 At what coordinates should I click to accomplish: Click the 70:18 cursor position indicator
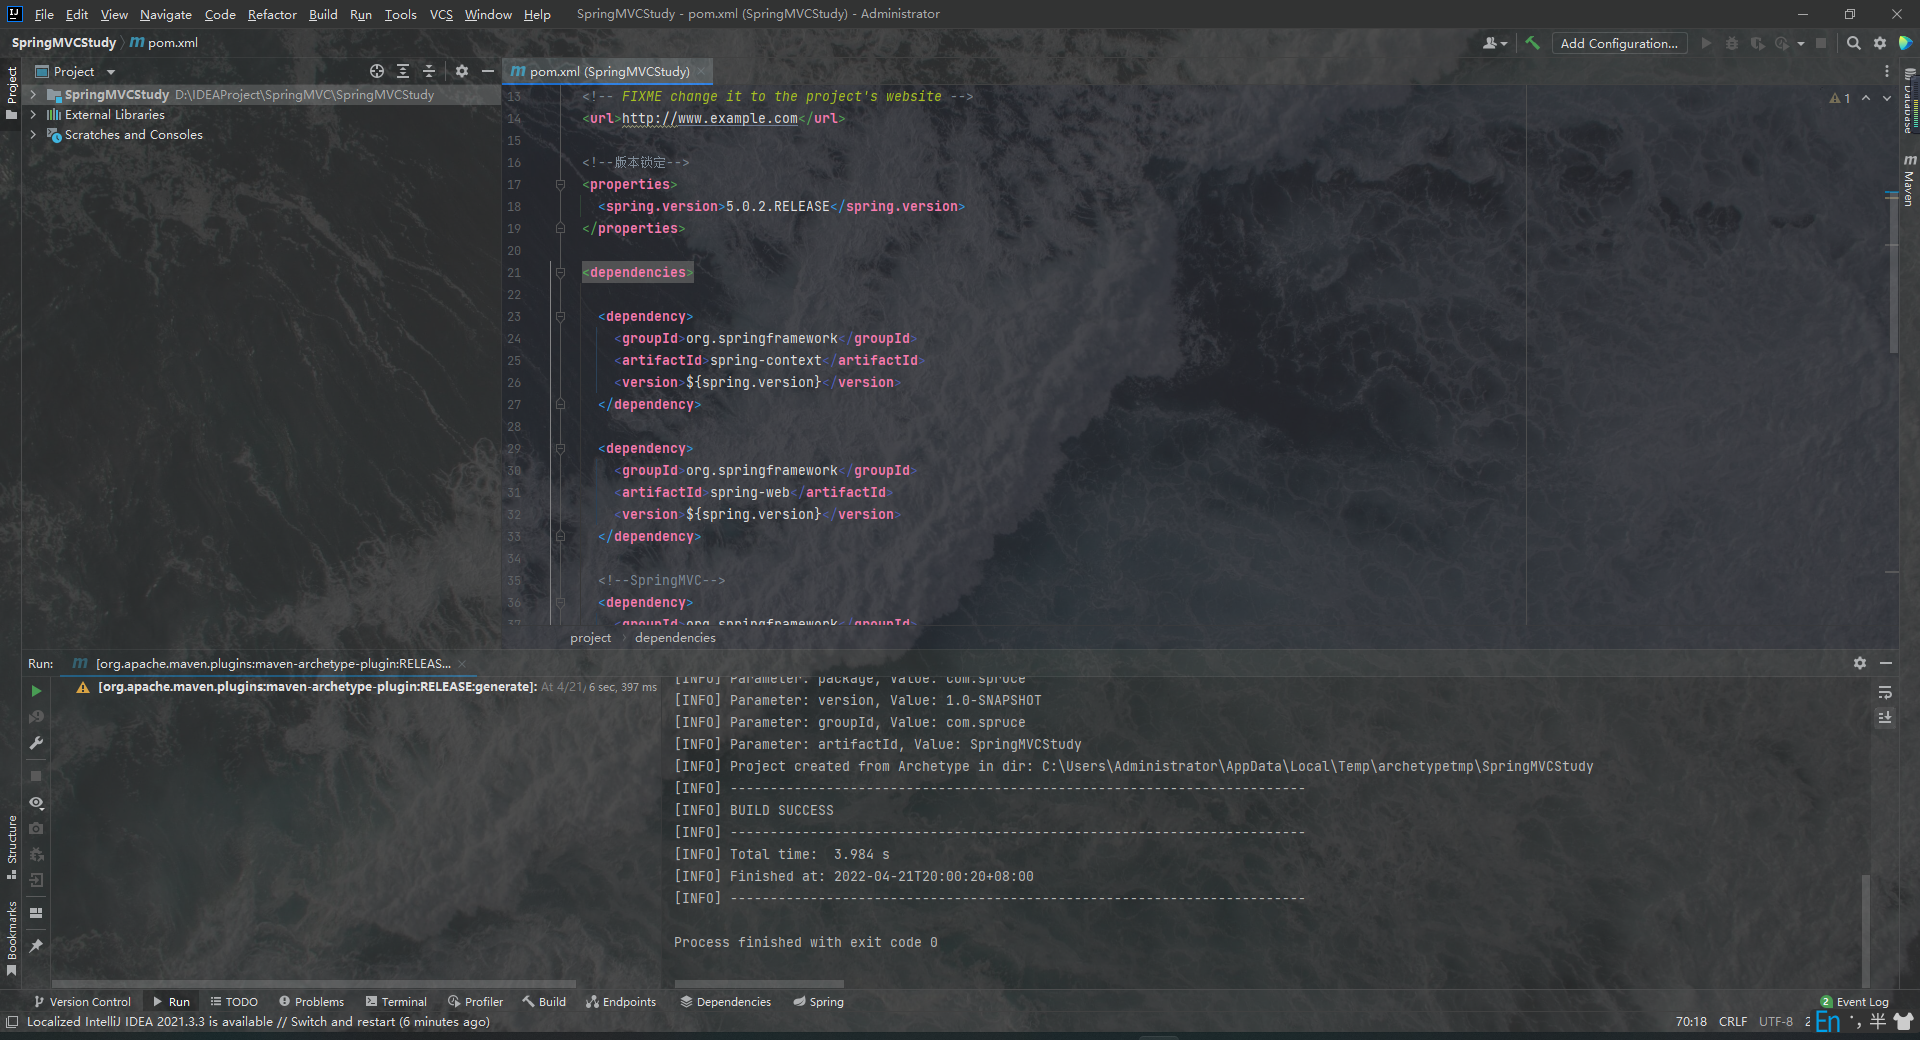pyautogui.click(x=1691, y=1021)
